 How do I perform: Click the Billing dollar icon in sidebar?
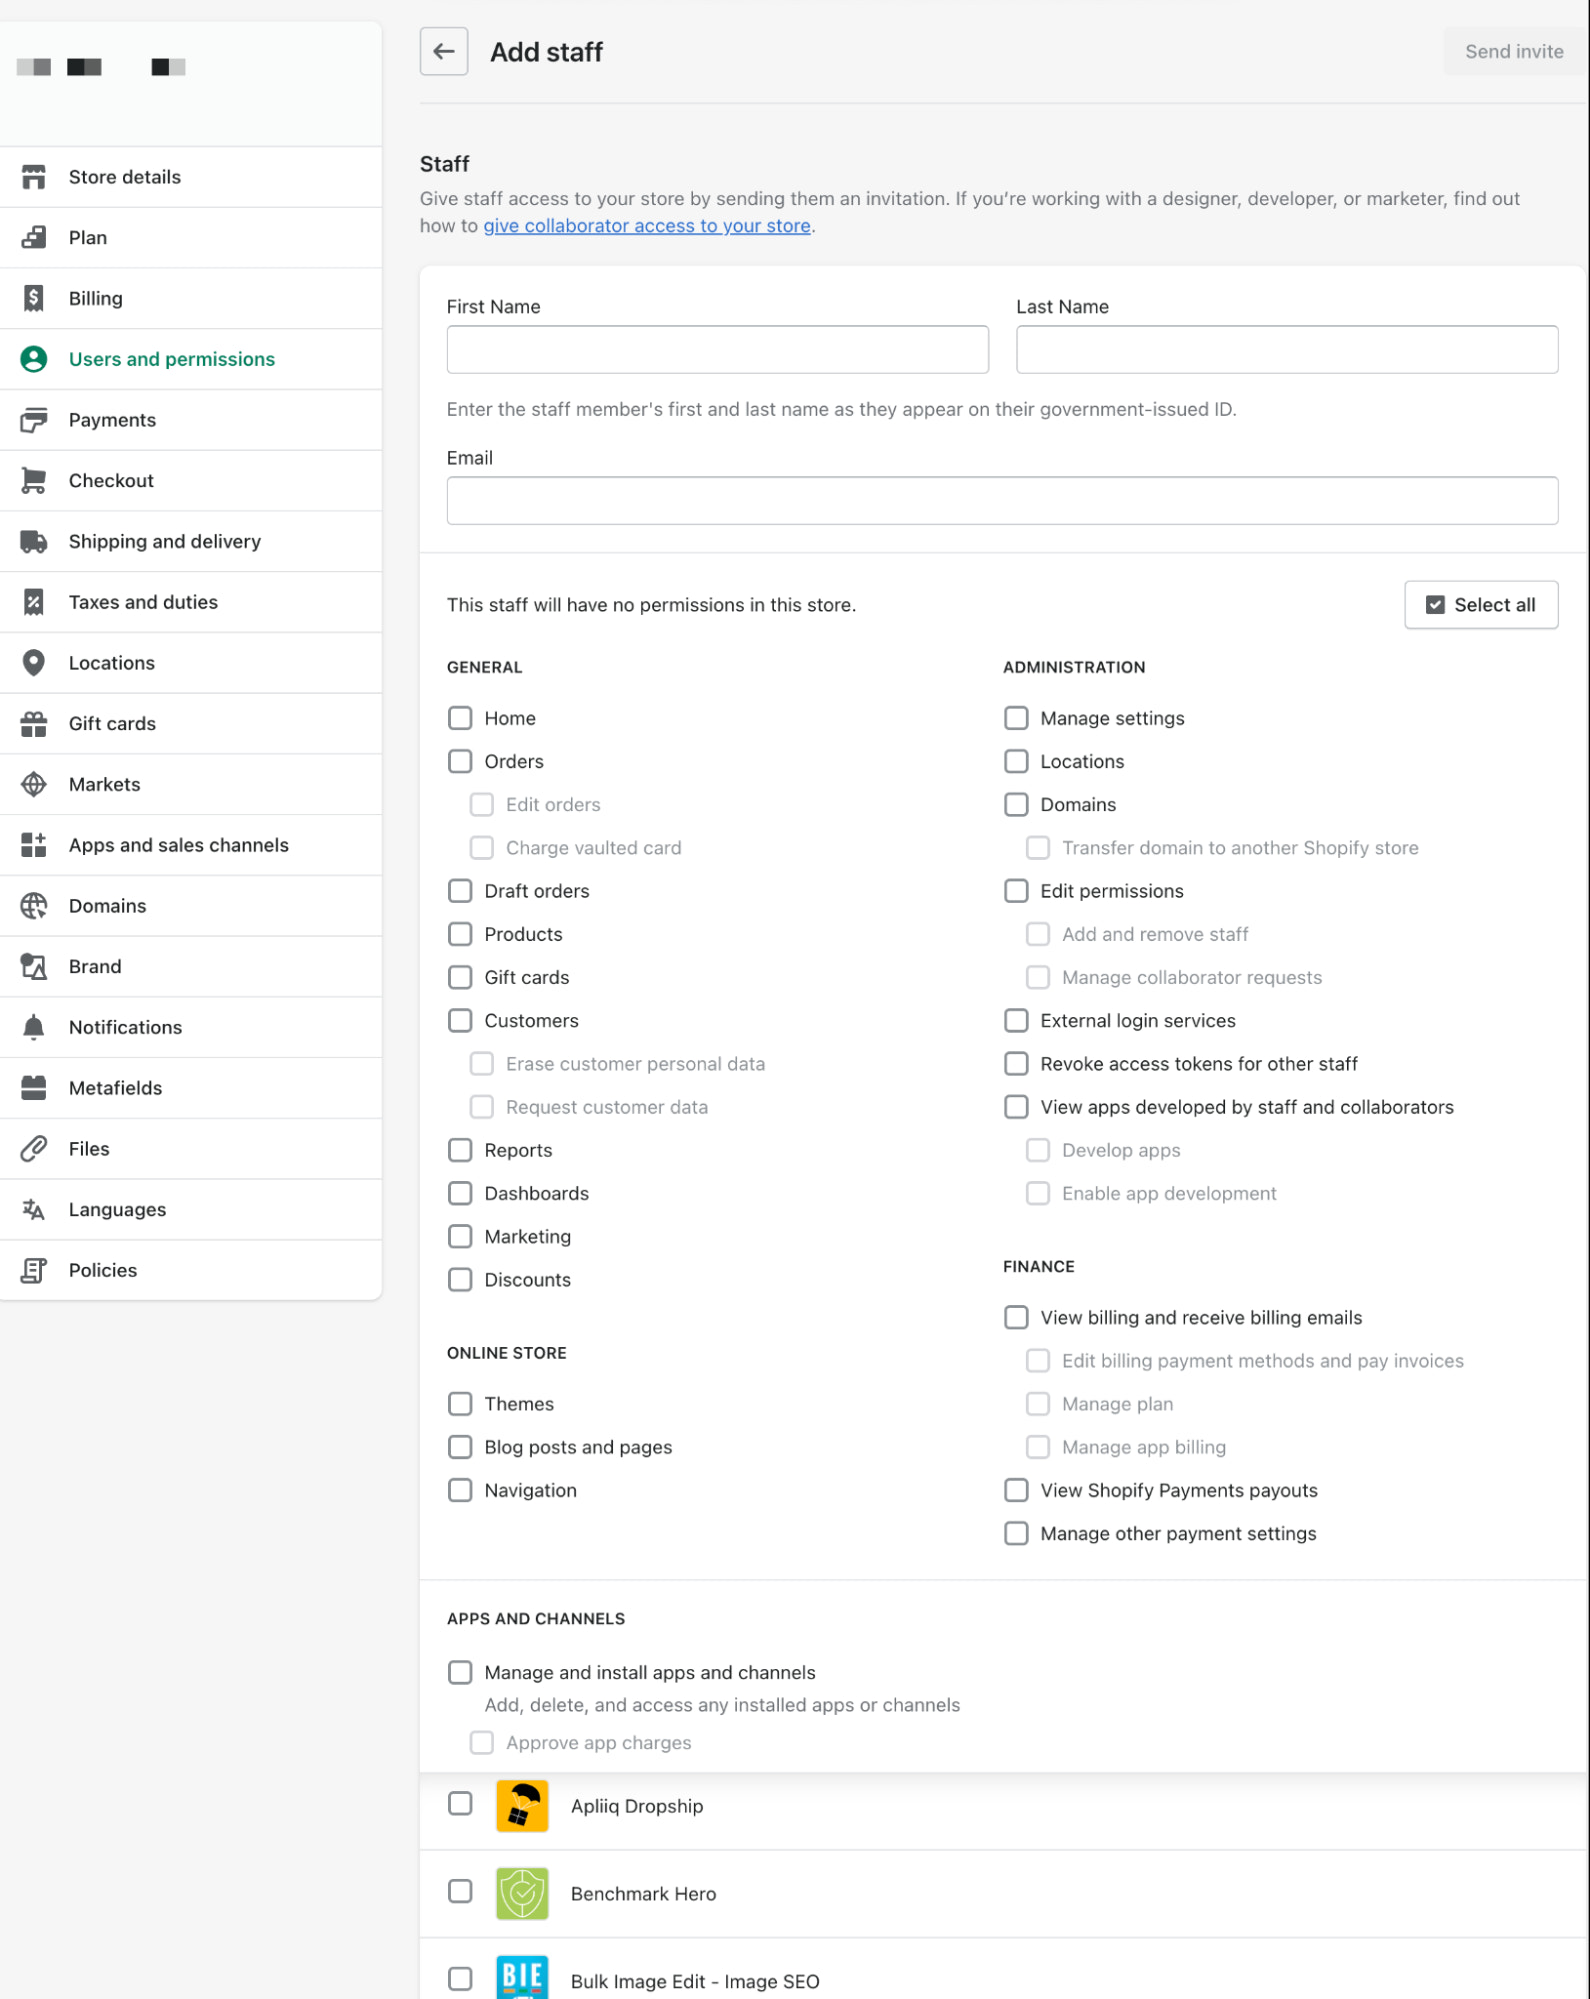[34, 298]
